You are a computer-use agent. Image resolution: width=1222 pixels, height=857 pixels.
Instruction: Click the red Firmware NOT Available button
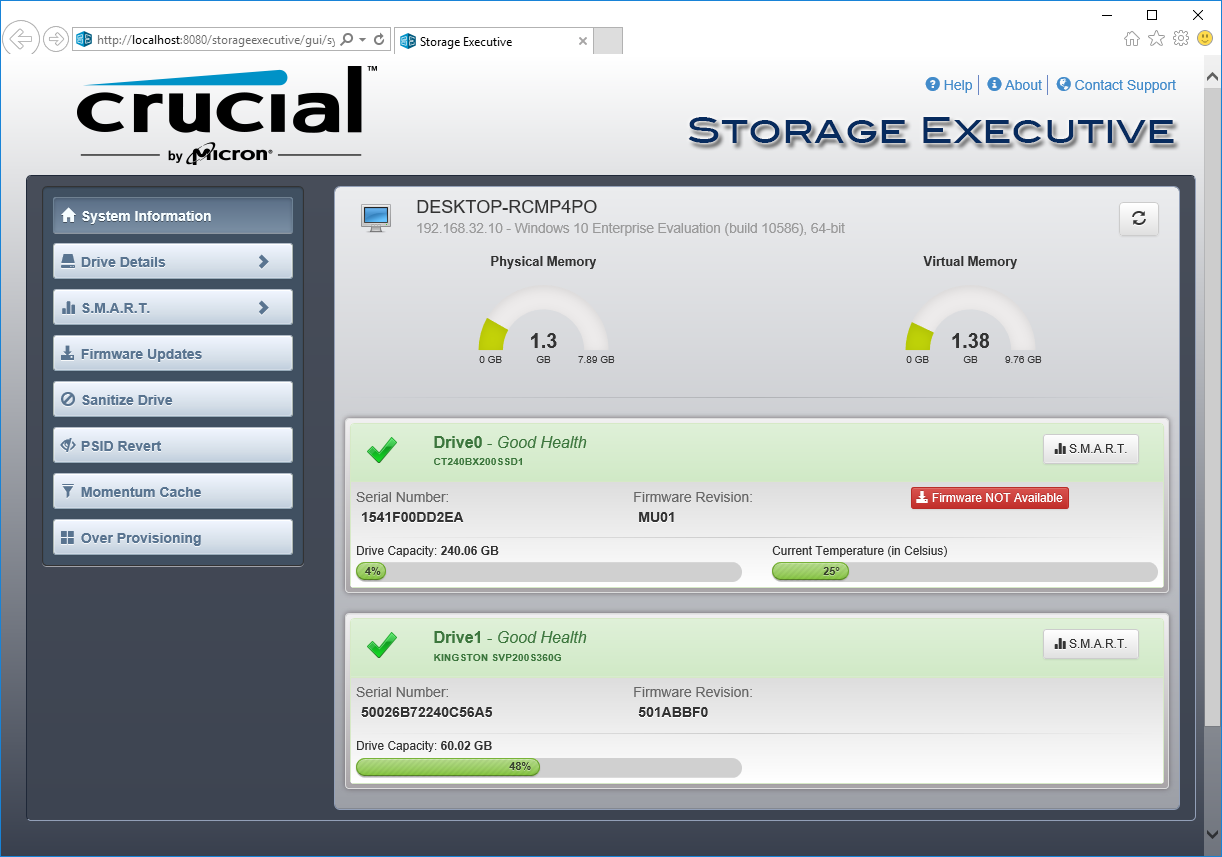click(x=989, y=498)
